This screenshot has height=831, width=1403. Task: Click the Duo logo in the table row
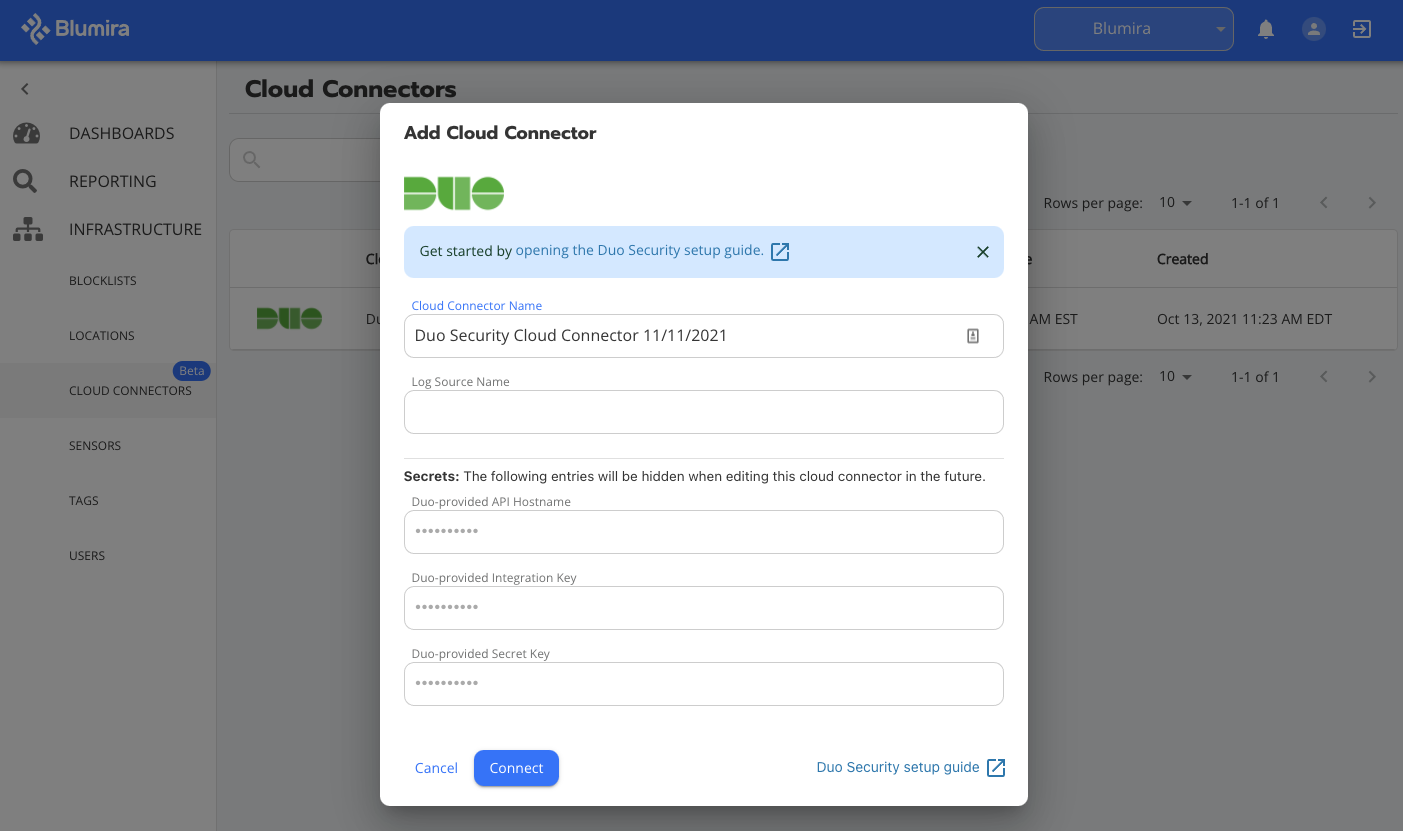pos(289,319)
